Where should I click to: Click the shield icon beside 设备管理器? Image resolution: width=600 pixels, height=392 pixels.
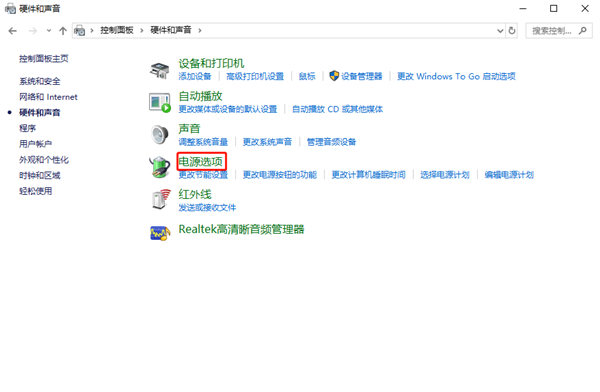pyautogui.click(x=334, y=76)
